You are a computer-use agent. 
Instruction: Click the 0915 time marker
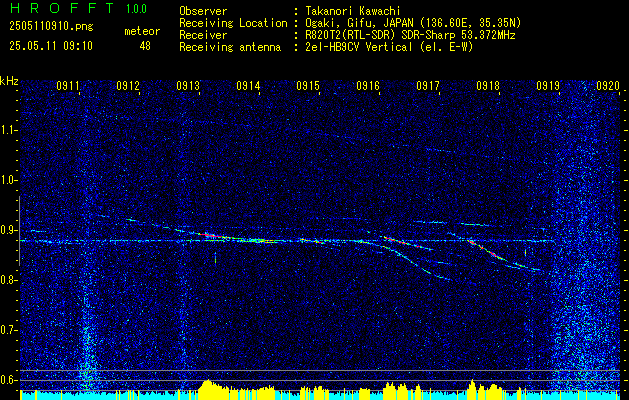308,85
